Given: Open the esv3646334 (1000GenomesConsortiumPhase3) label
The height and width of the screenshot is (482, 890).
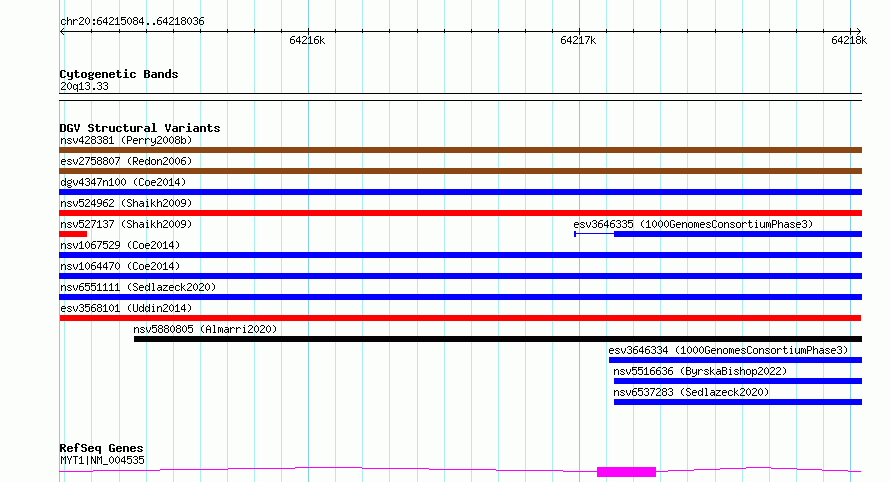Looking at the screenshot, I should point(728,350).
